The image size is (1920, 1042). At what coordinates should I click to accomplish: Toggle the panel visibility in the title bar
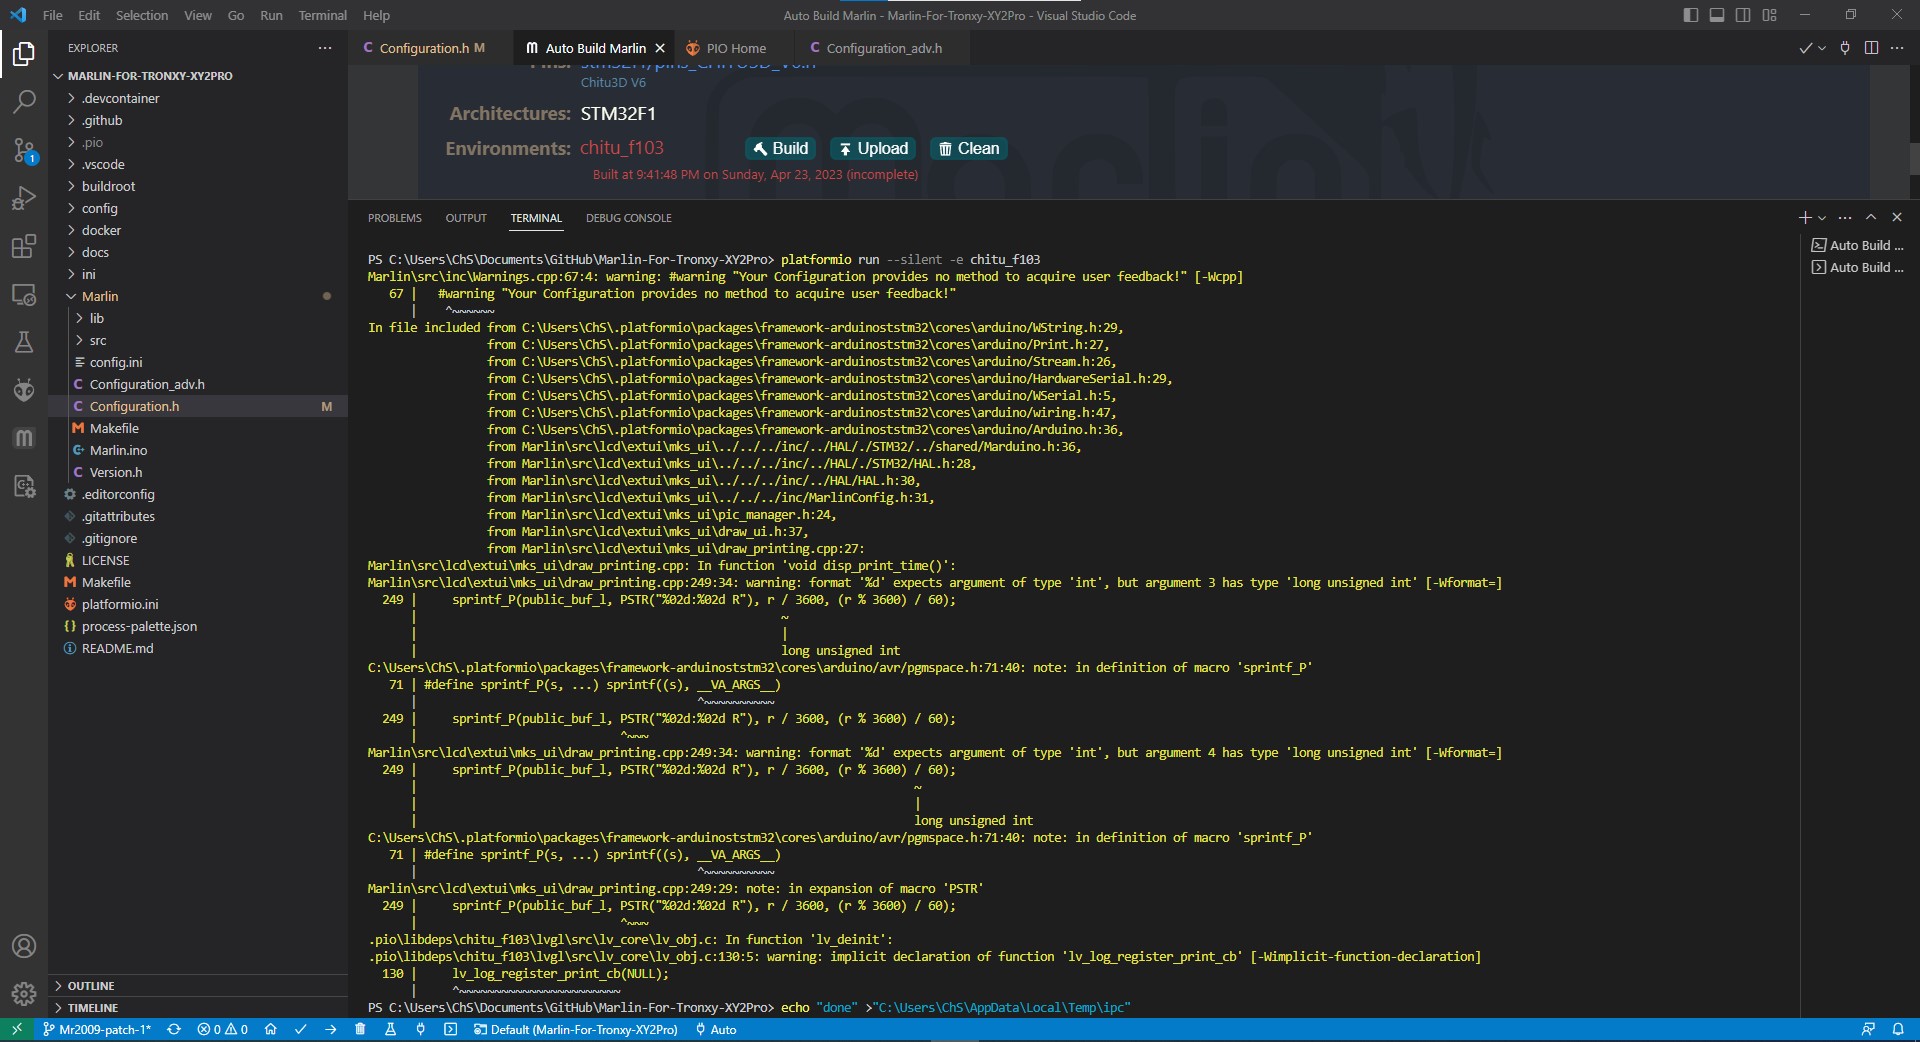1717,15
